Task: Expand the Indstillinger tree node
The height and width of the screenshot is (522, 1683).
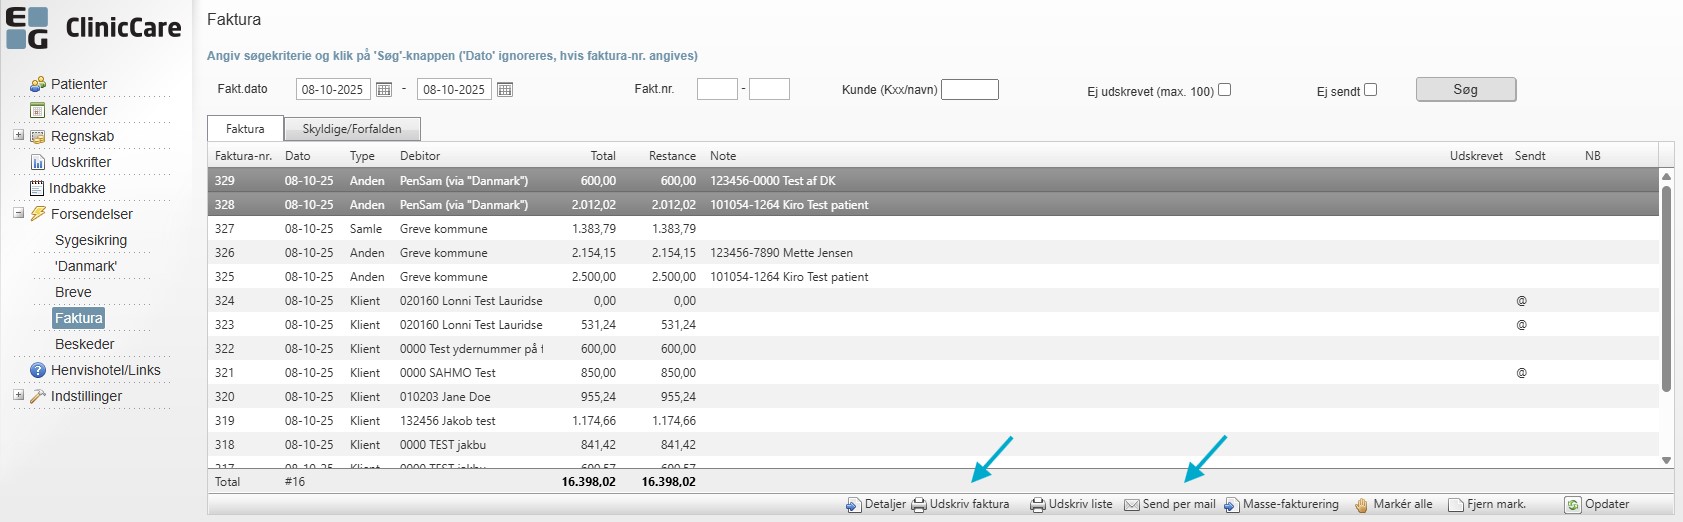Action: click(x=18, y=395)
